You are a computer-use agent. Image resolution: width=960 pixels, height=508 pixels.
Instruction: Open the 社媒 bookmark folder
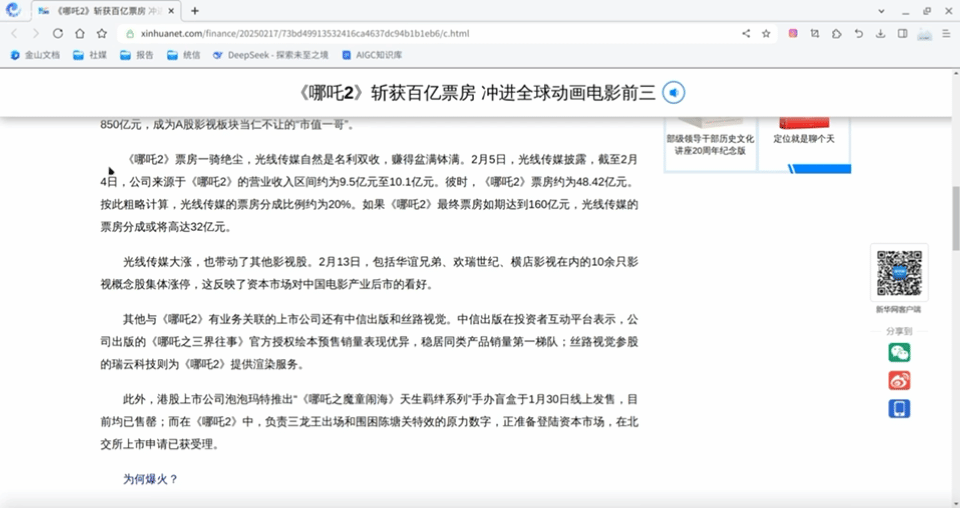coord(89,55)
